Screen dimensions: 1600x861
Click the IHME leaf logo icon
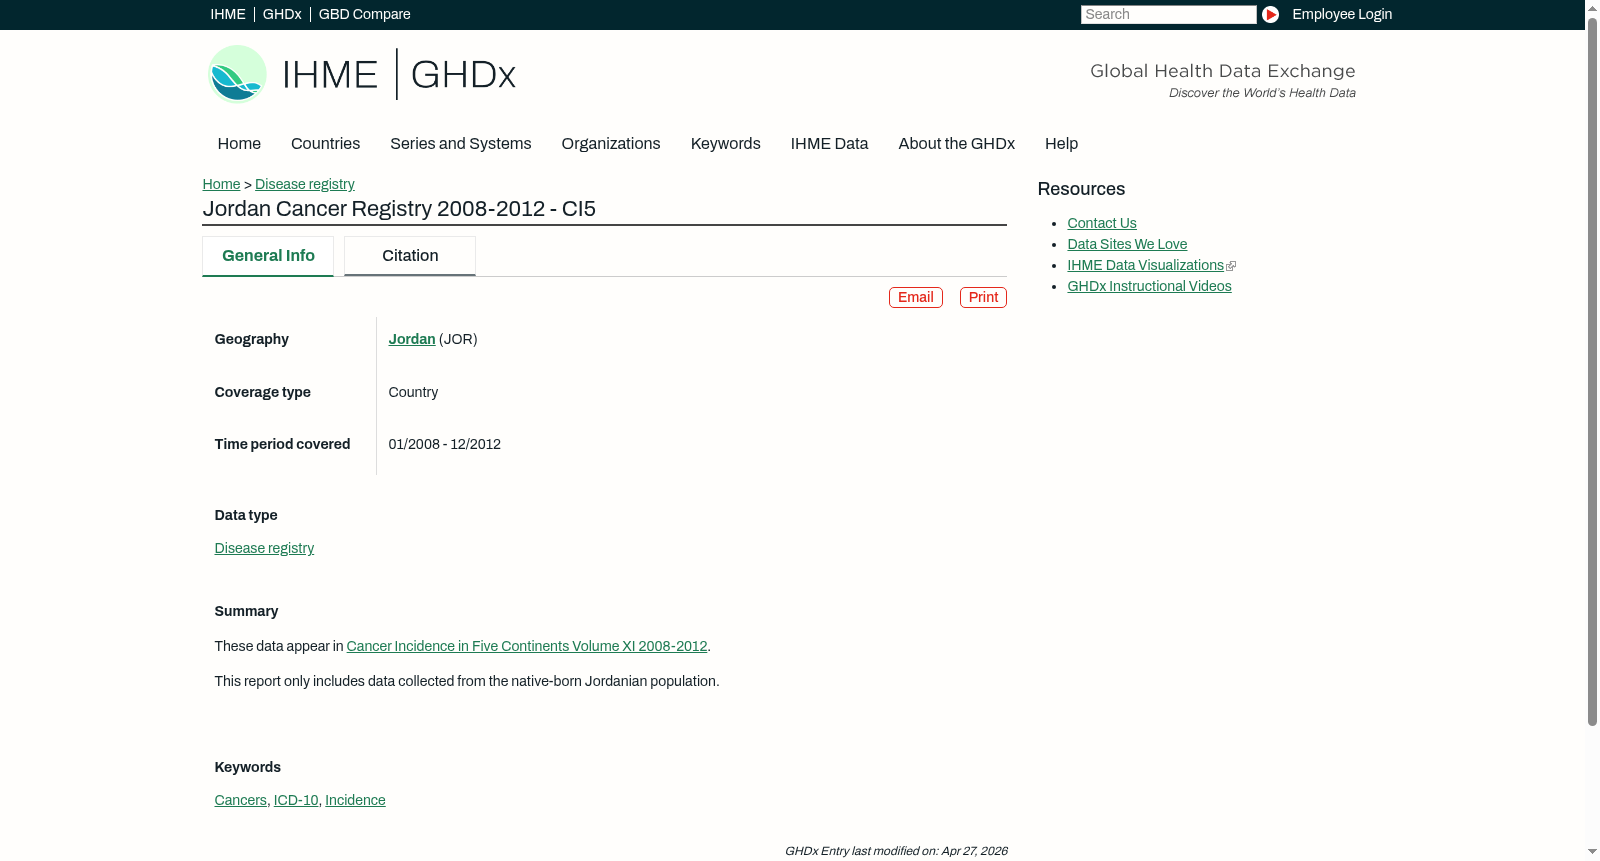[x=237, y=74]
